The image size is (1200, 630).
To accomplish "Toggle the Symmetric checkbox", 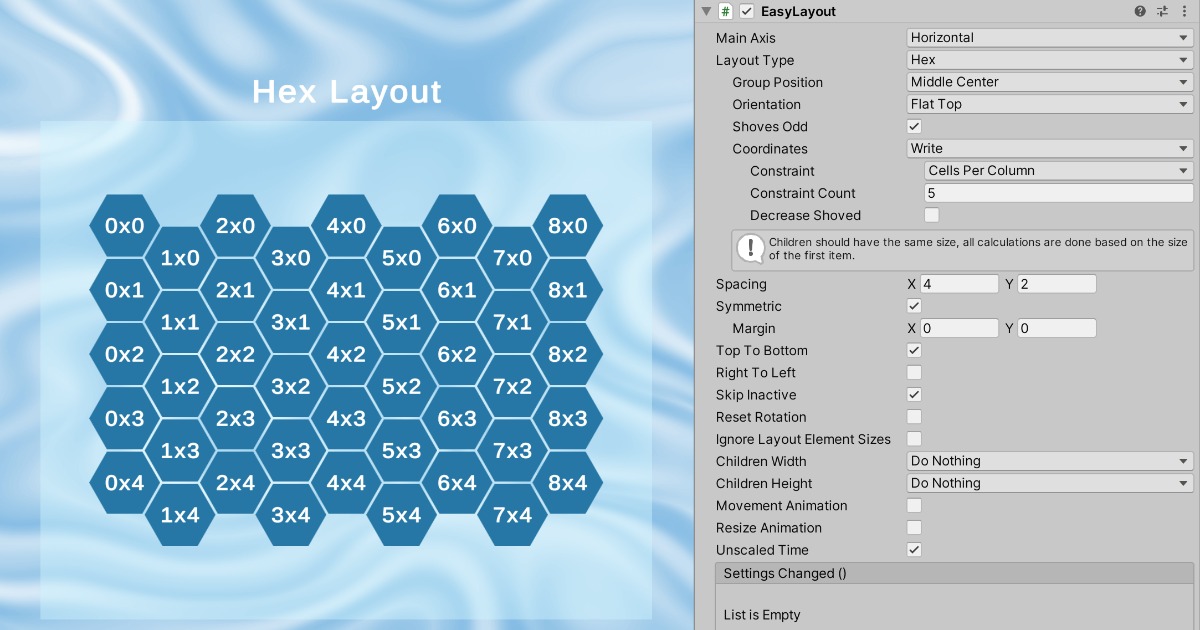I will tap(913, 306).
